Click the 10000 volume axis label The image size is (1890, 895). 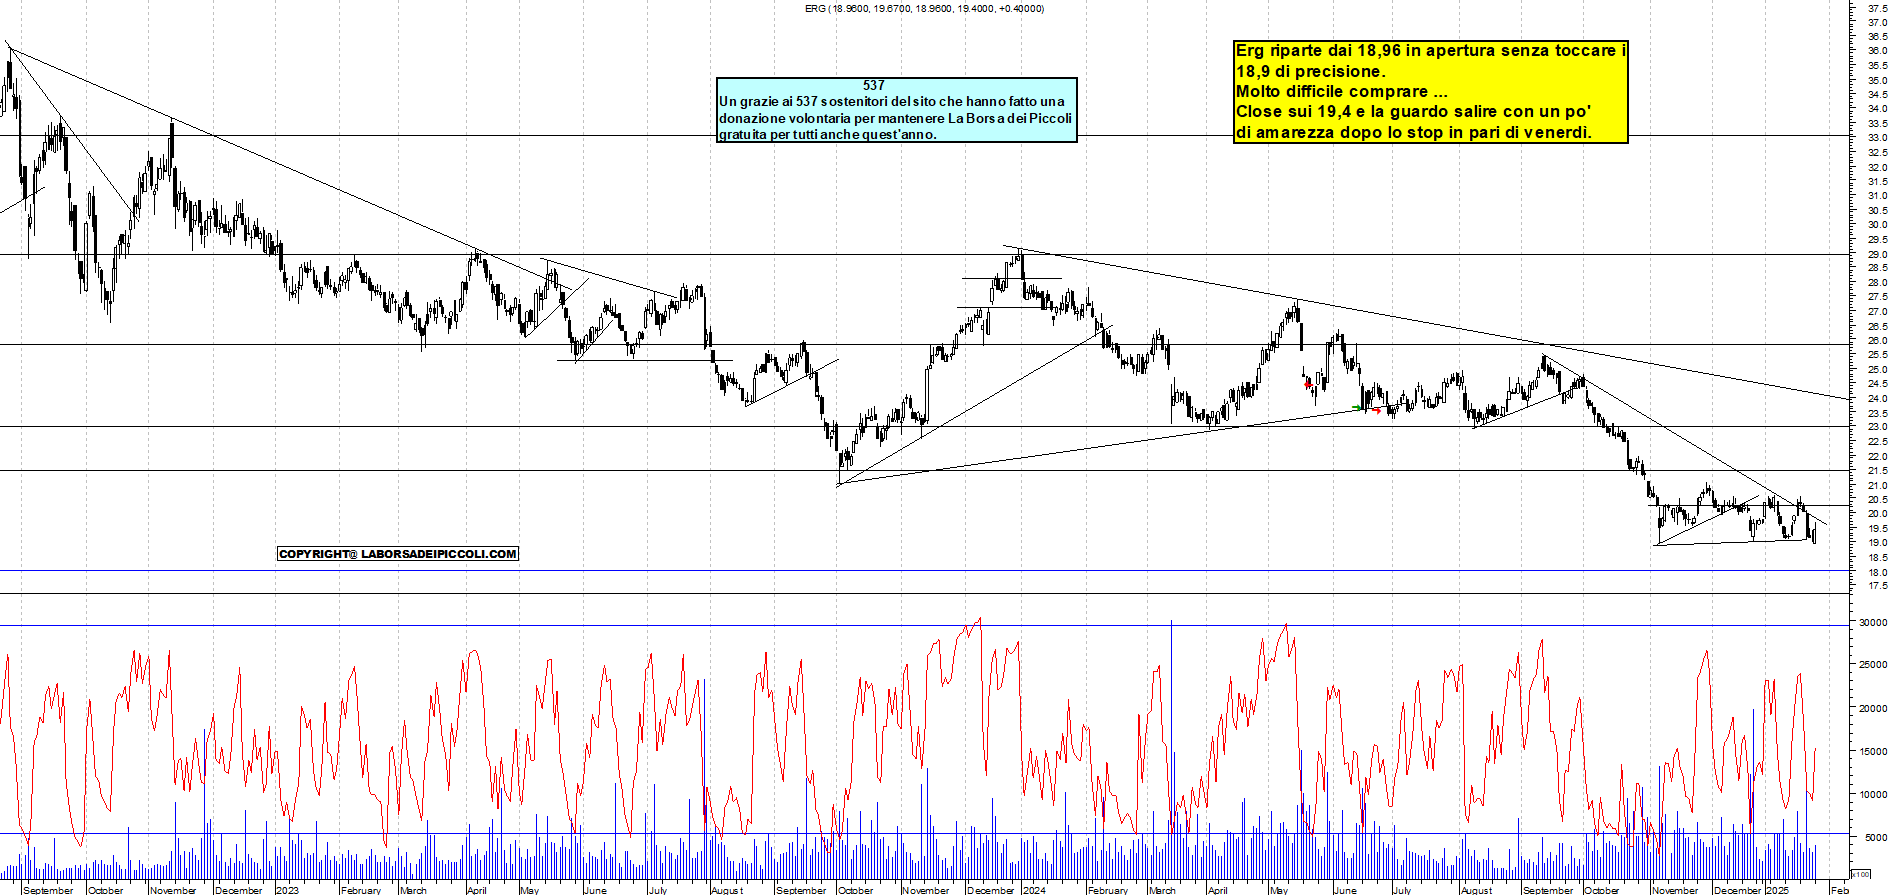(x=1873, y=795)
